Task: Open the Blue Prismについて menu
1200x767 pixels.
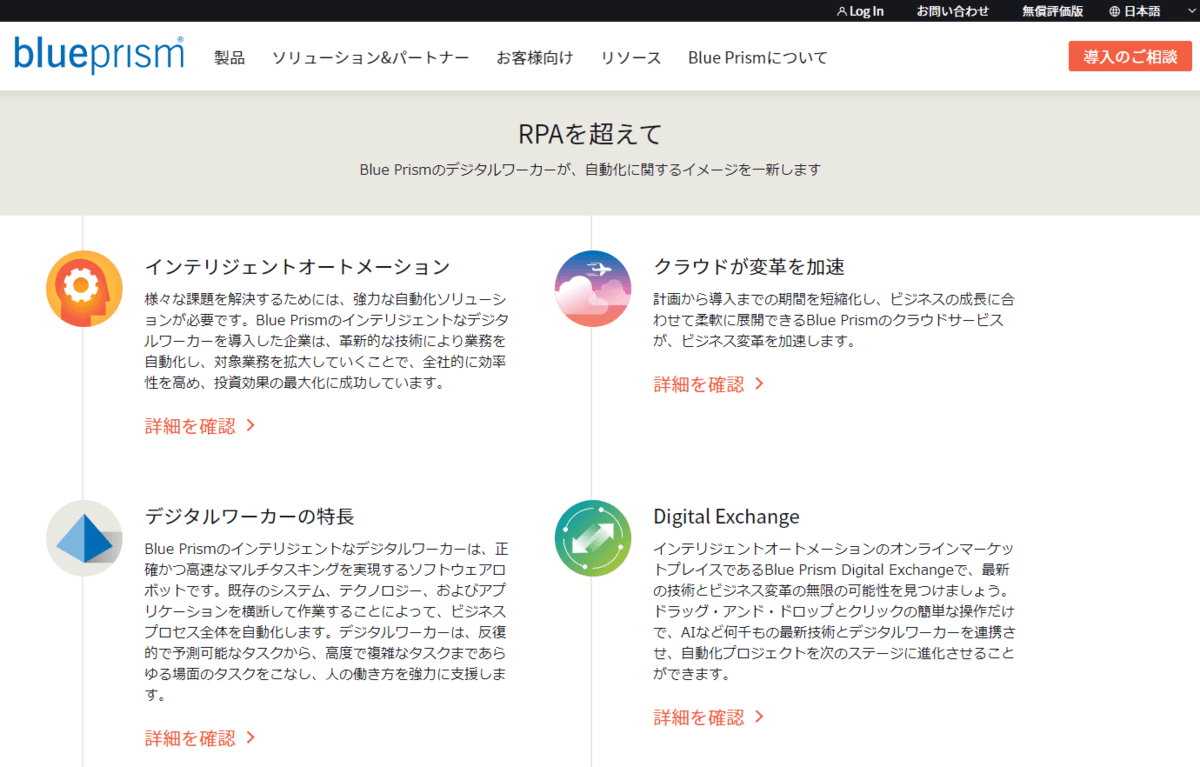Action: coord(758,57)
